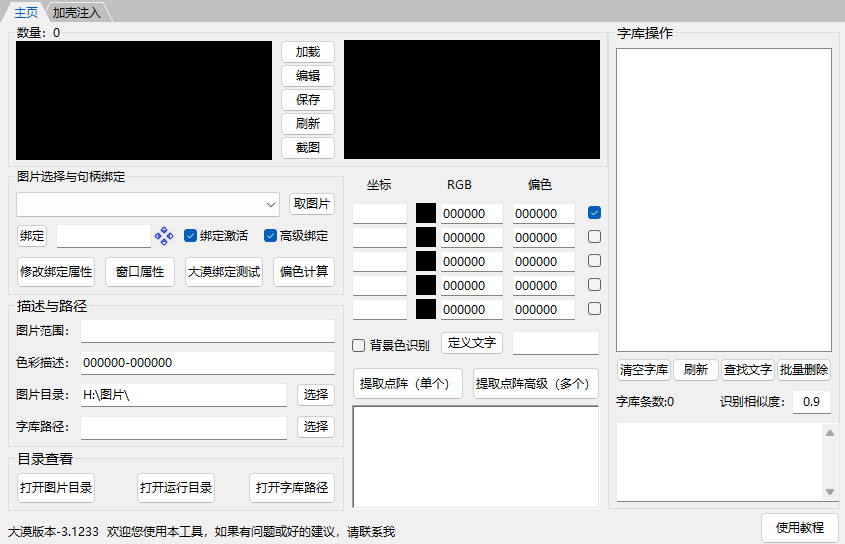Click the second row 偏色 field
Screen dimensions: 845x544
click(x=544, y=237)
